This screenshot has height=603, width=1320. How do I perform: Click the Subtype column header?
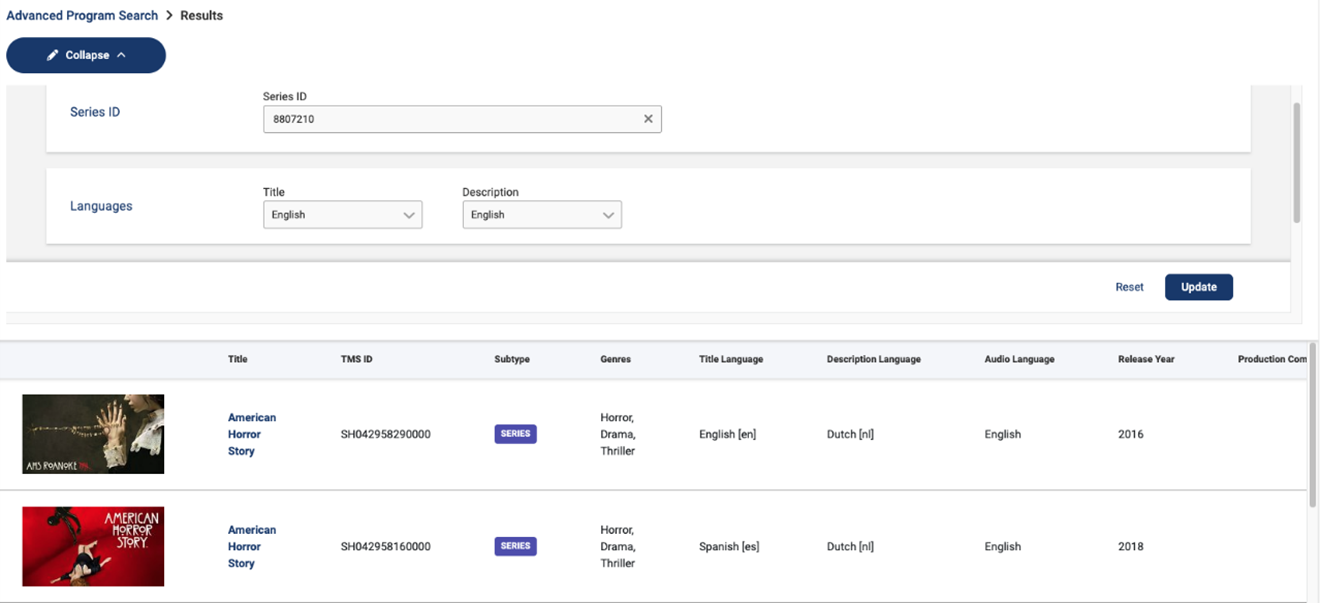click(x=511, y=359)
